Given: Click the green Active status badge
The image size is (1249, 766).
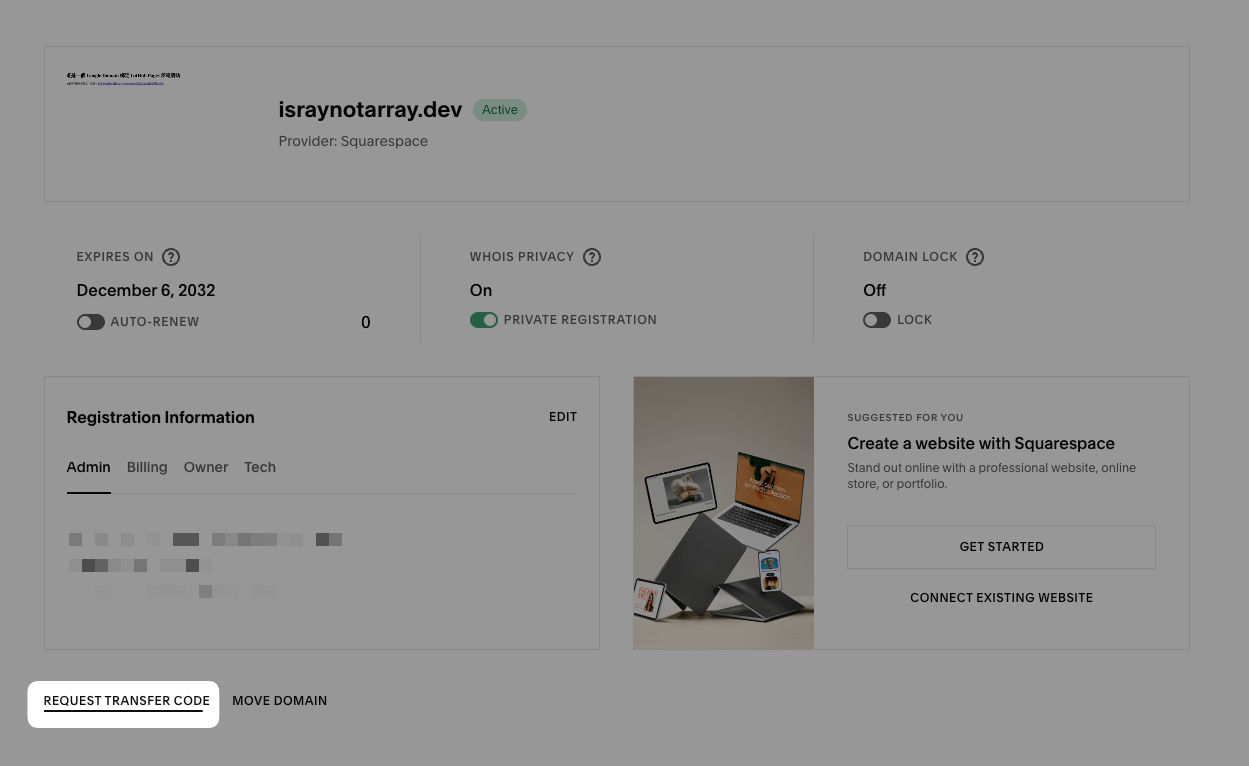Looking at the screenshot, I should (500, 110).
